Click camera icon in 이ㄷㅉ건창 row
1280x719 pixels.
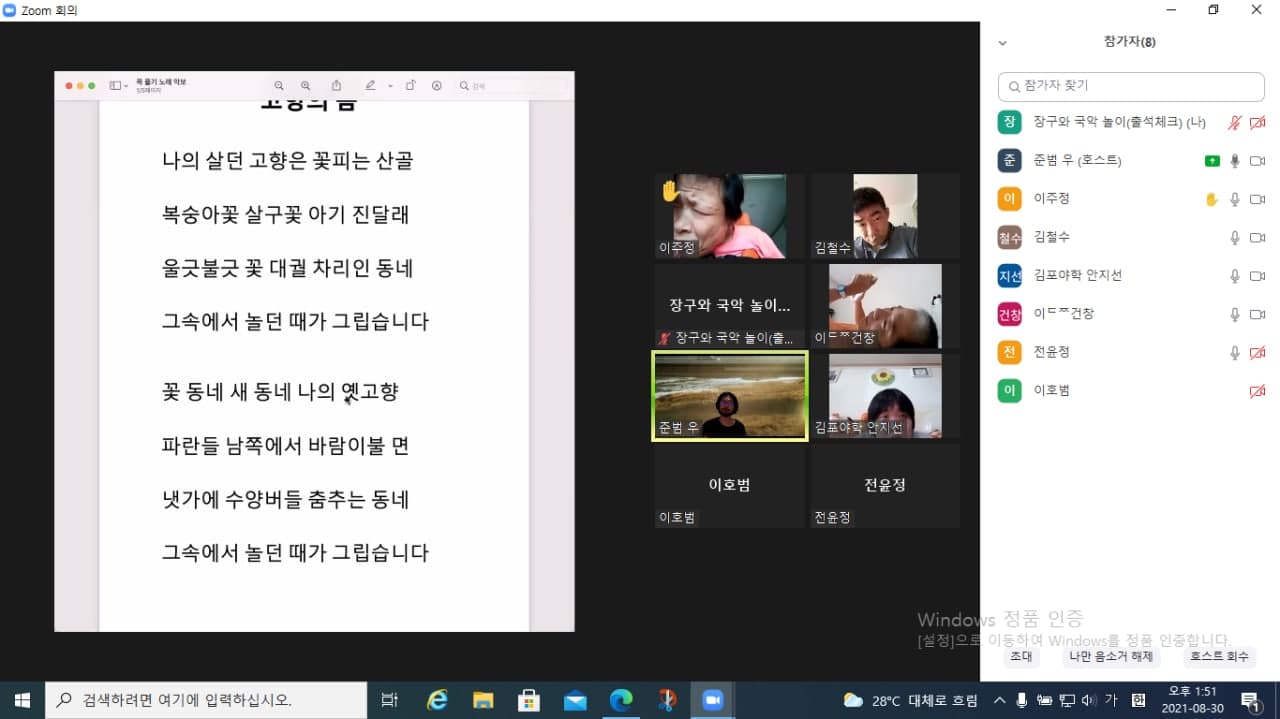point(1258,314)
